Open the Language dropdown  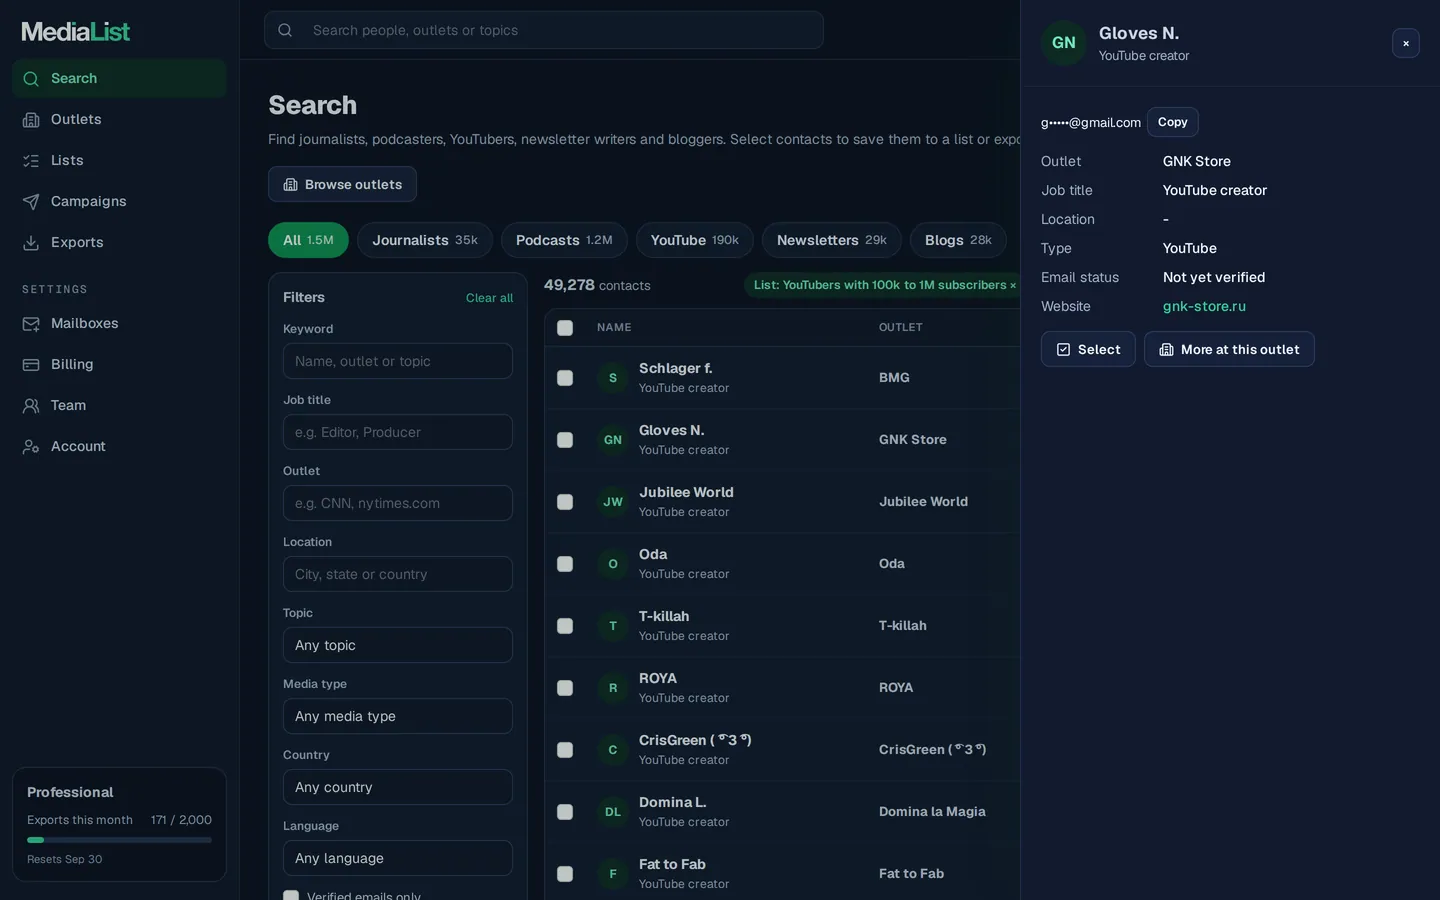click(x=398, y=858)
